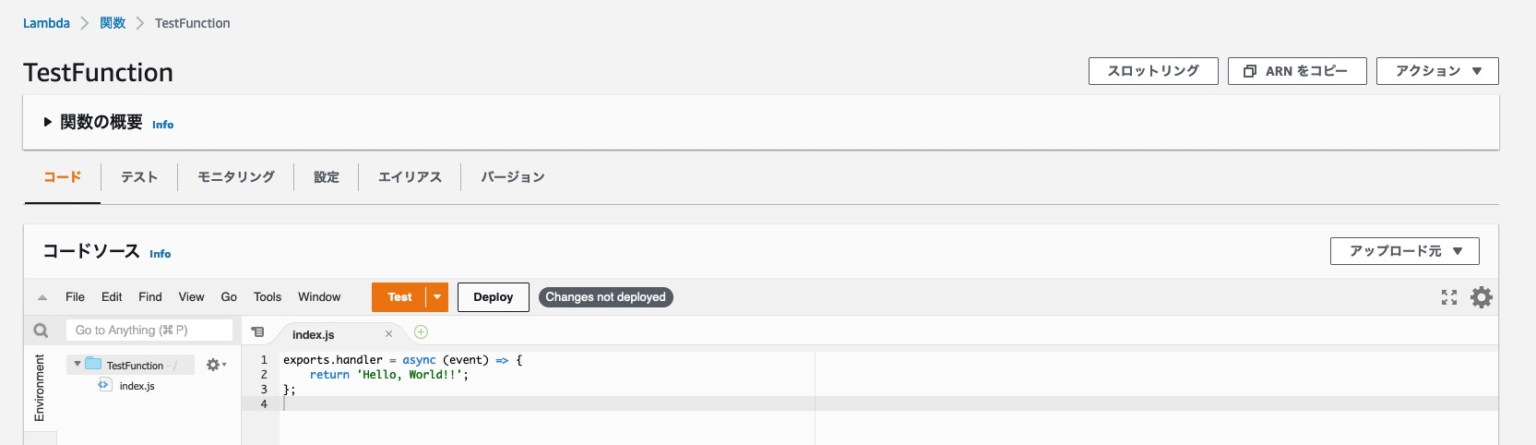Close the index.js editor tab
The image size is (1536, 445).
[389, 334]
